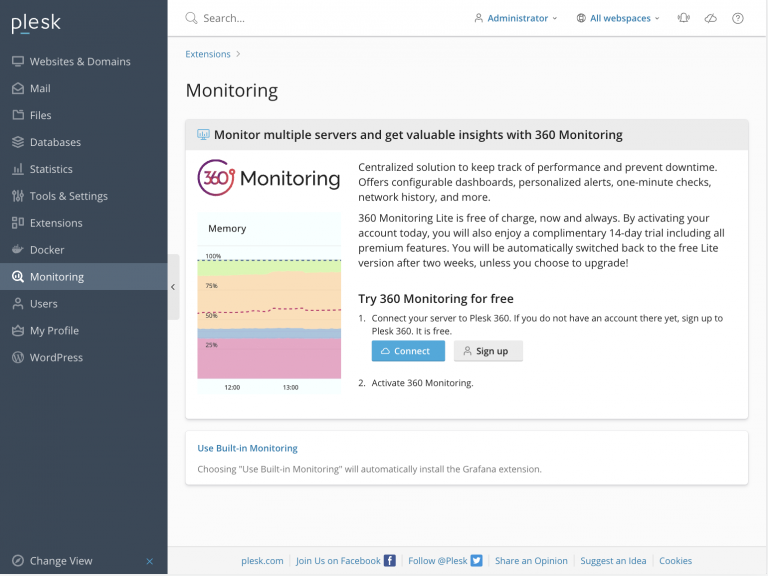This screenshot has width=768, height=576.
Task: Click the Facebook icon in footer
Action: pos(390,560)
